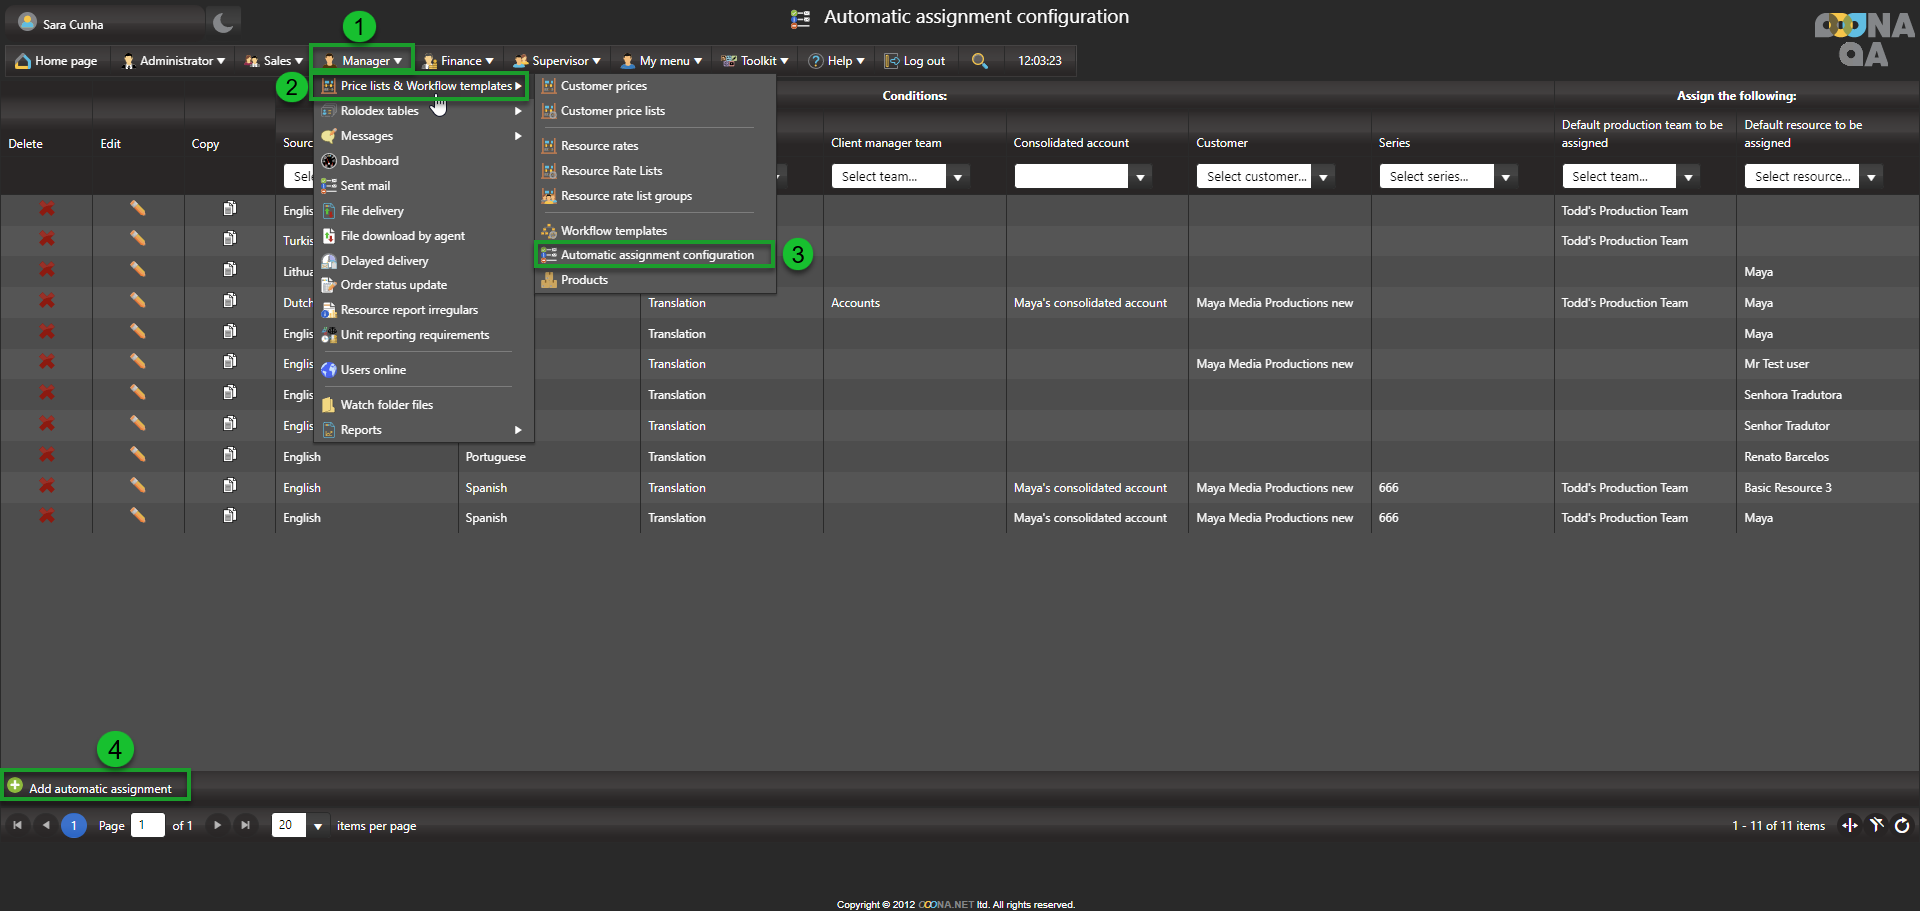Click the Log out link
This screenshot has height=911, width=1920.
915,61
